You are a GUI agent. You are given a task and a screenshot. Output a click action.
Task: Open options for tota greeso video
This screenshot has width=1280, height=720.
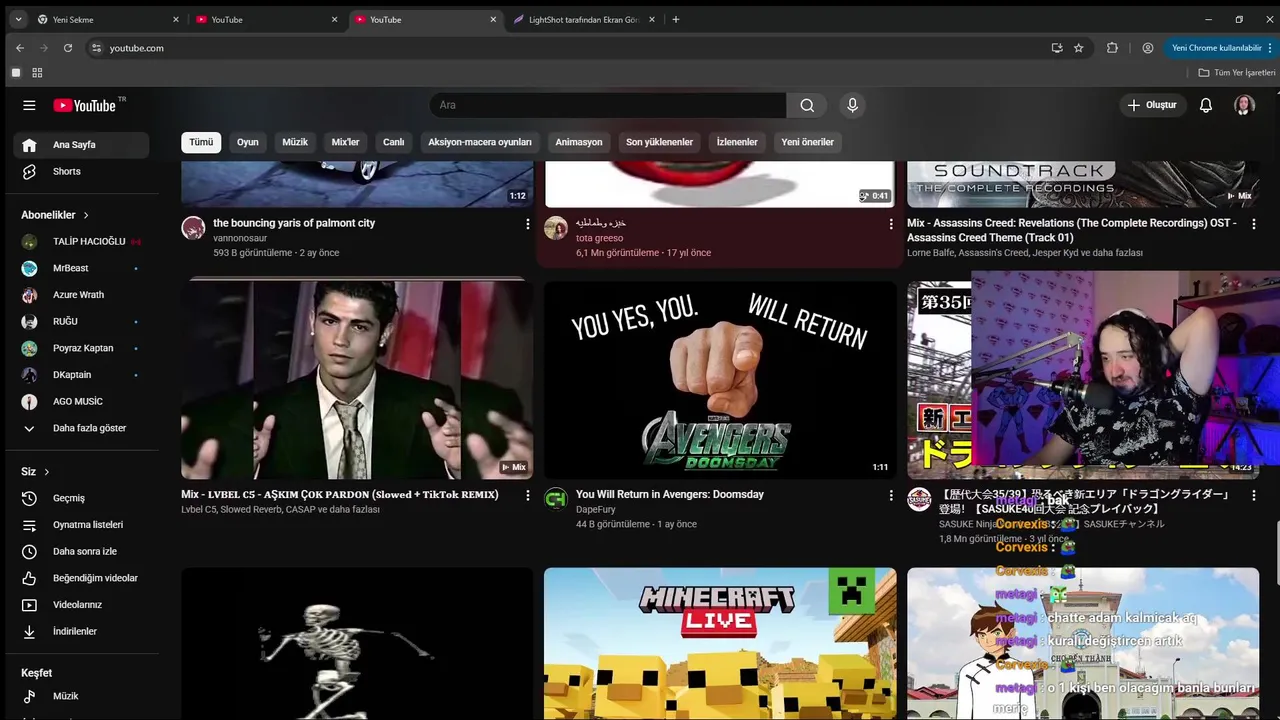point(891,224)
